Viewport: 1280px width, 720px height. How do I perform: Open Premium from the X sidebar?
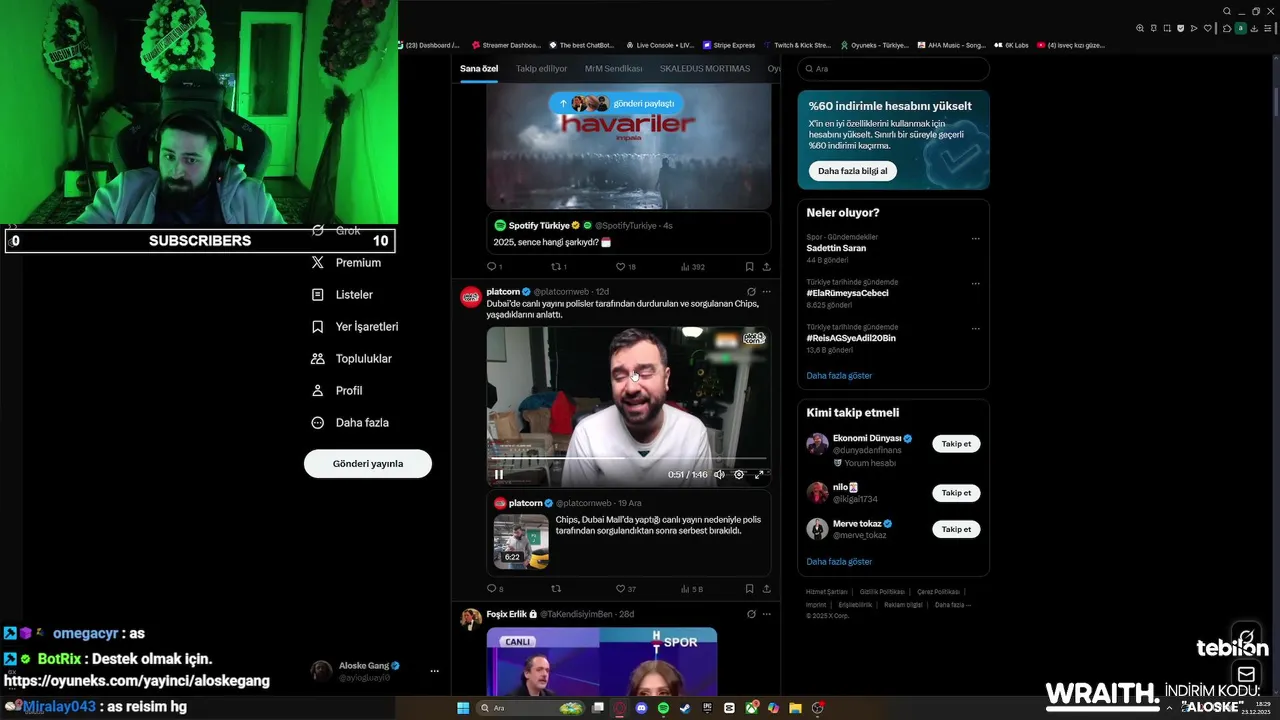(x=347, y=263)
